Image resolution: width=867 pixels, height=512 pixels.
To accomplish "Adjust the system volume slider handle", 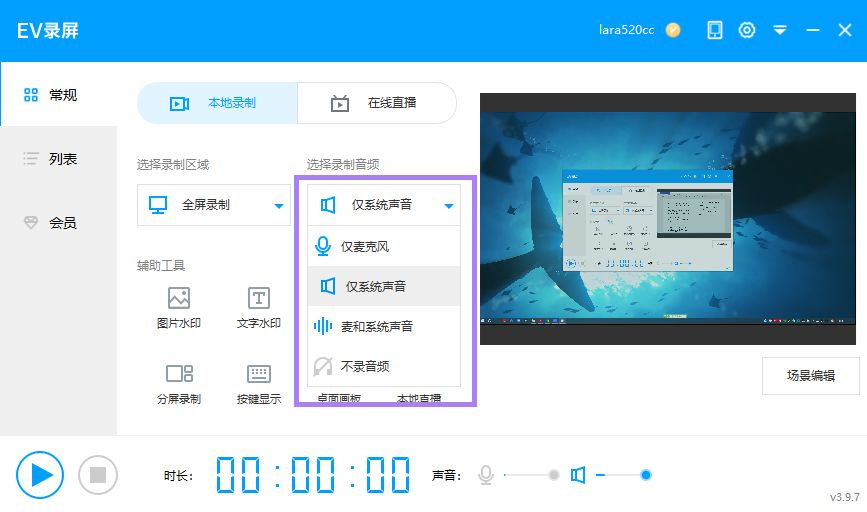I will [645, 475].
